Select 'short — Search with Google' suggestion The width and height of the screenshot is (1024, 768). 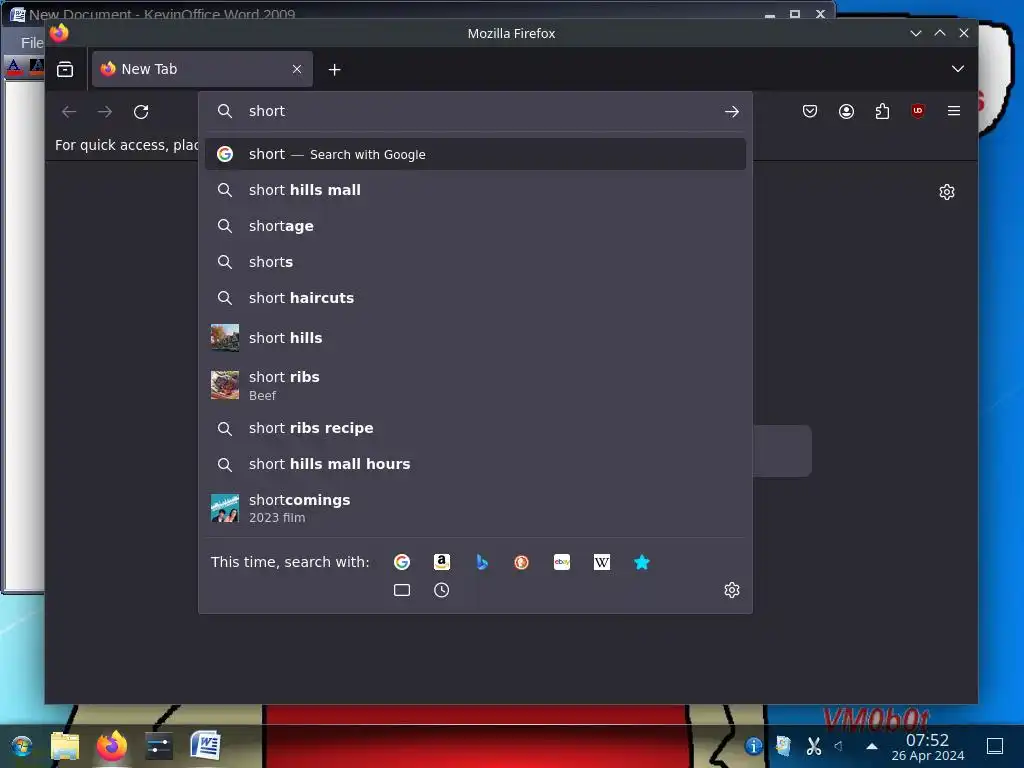pyautogui.click(x=475, y=154)
